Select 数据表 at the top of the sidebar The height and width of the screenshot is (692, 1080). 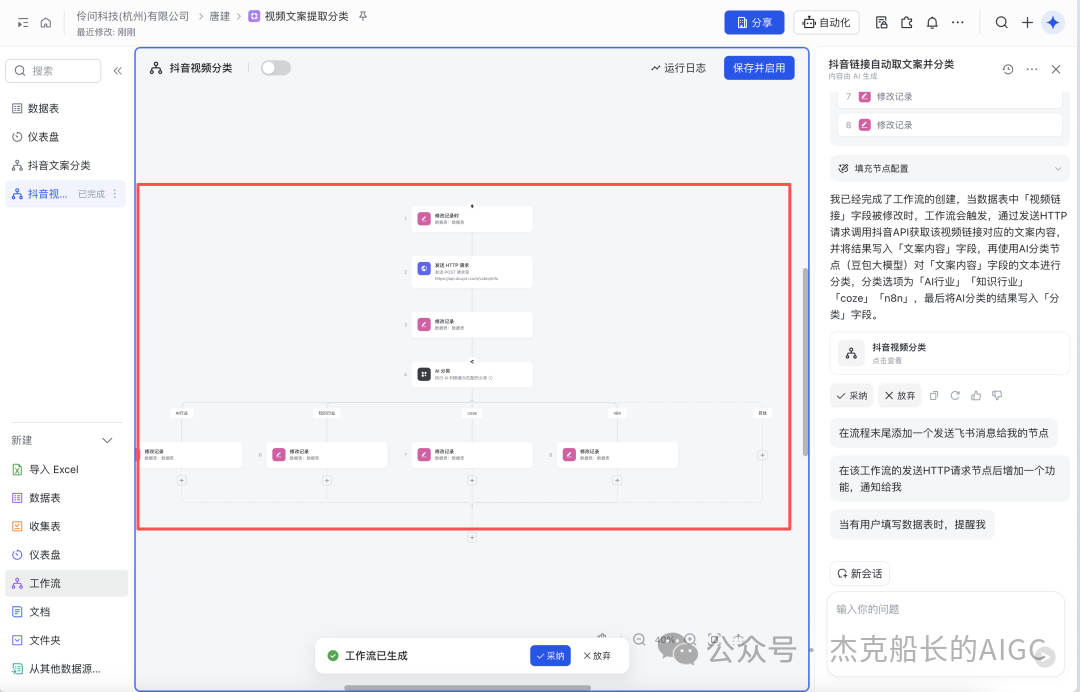(63, 108)
